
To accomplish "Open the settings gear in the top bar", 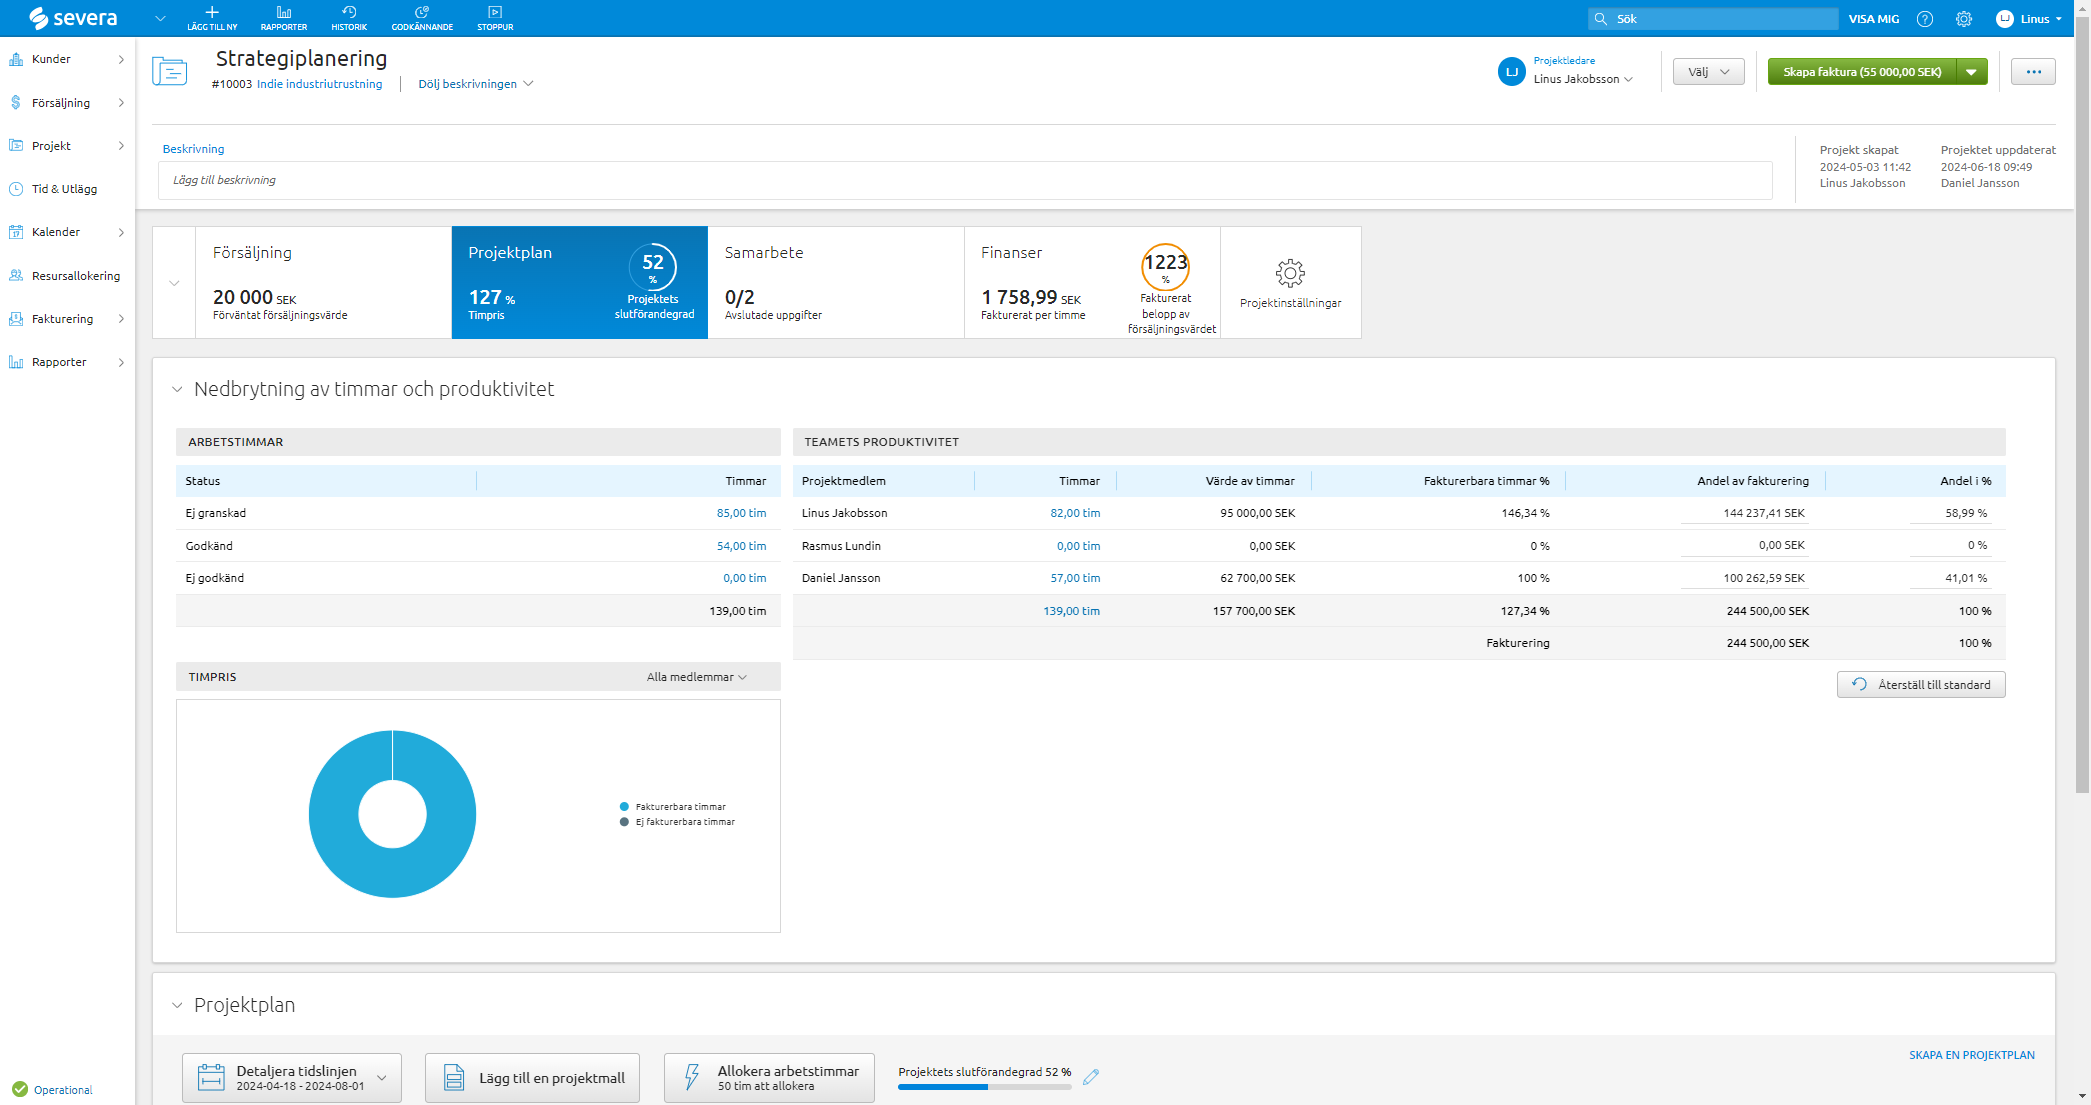I will click(x=1964, y=19).
